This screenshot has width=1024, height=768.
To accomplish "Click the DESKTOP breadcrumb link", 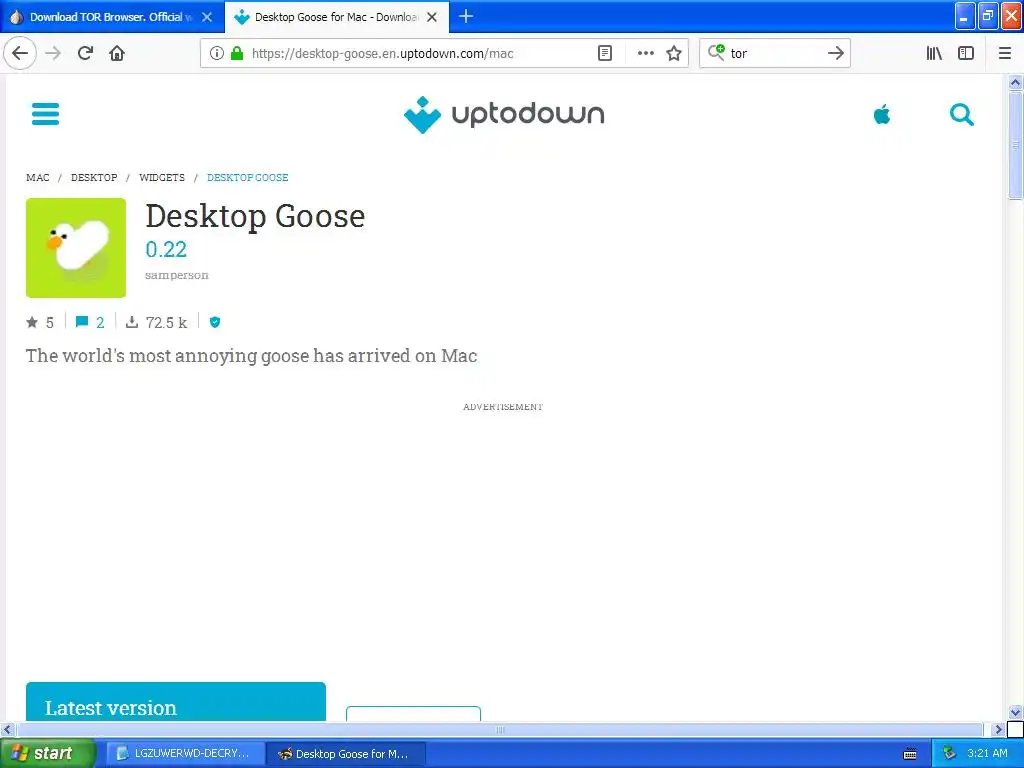I will click(x=94, y=178).
